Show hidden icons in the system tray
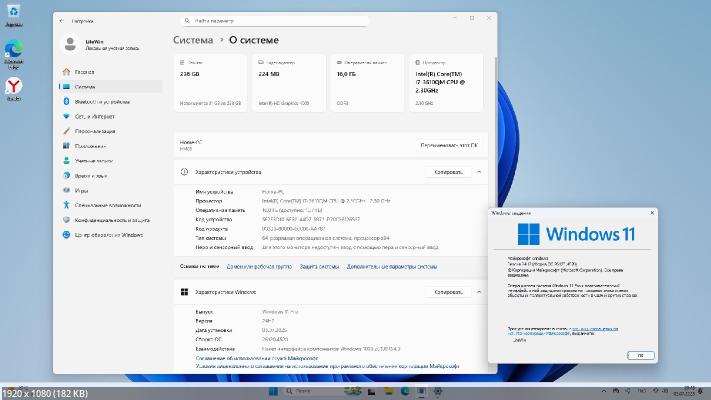Viewport: 711px width, 400px height. 604,391
